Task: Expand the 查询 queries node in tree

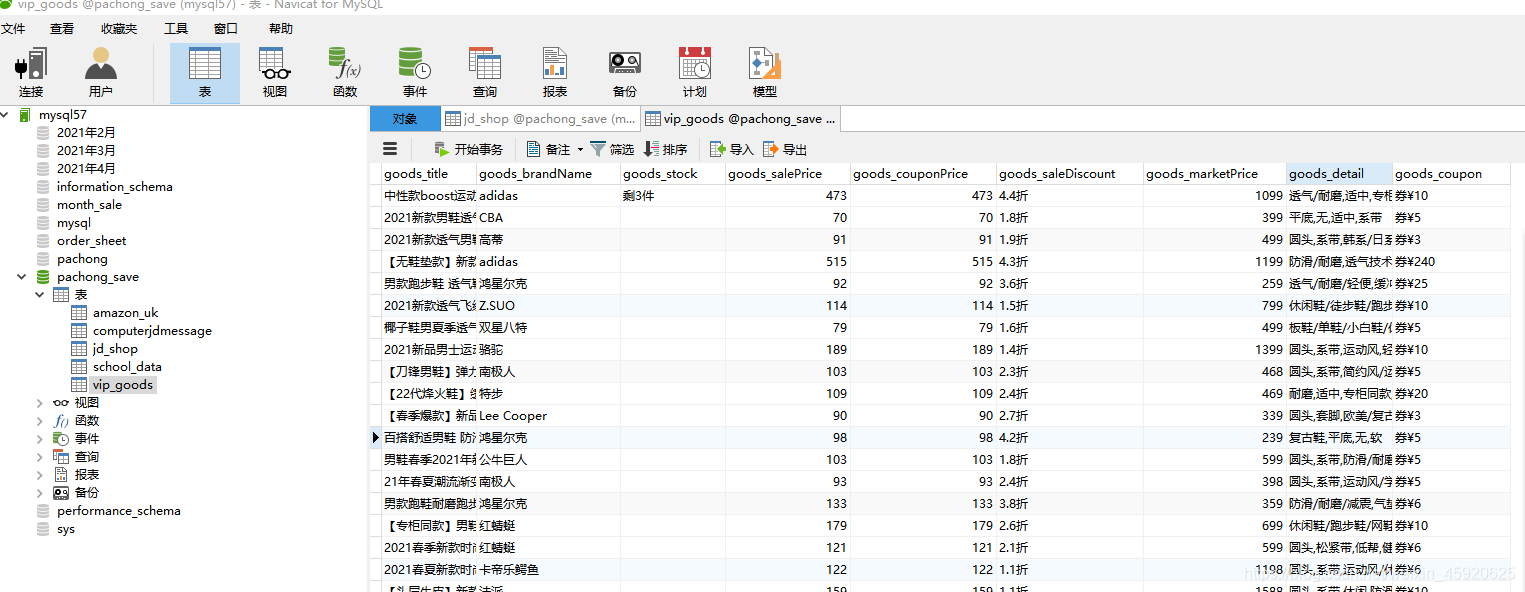Action: pyautogui.click(x=41, y=457)
